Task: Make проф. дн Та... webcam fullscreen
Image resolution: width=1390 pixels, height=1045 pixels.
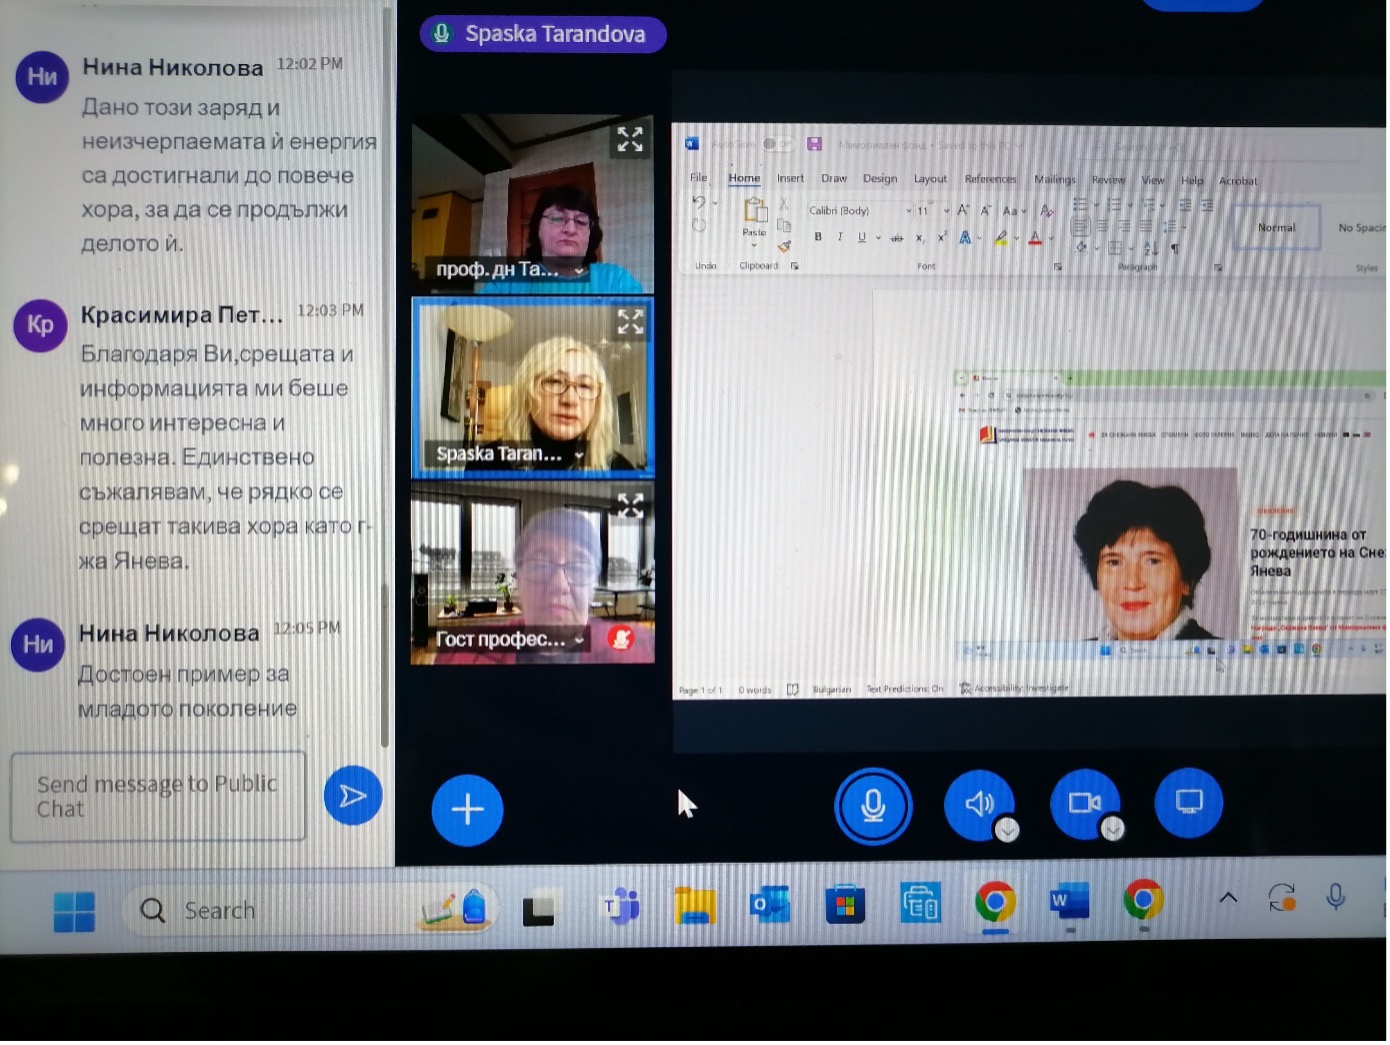Action: pyautogui.click(x=630, y=139)
